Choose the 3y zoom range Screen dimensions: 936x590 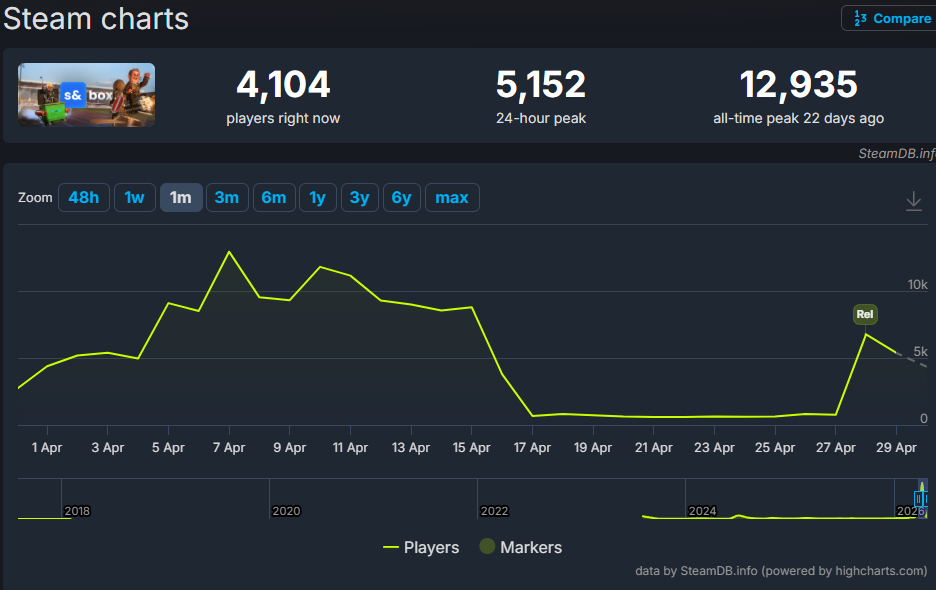(359, 198)
